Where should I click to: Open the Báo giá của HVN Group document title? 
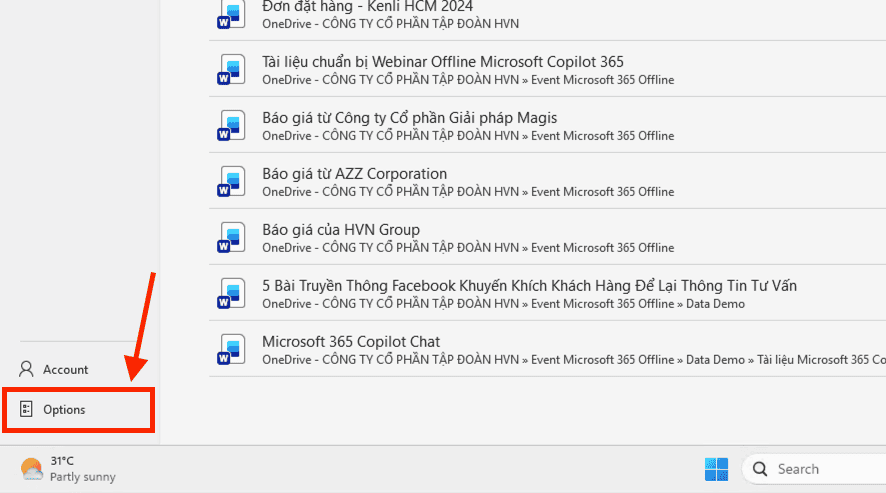click(341, 229)
